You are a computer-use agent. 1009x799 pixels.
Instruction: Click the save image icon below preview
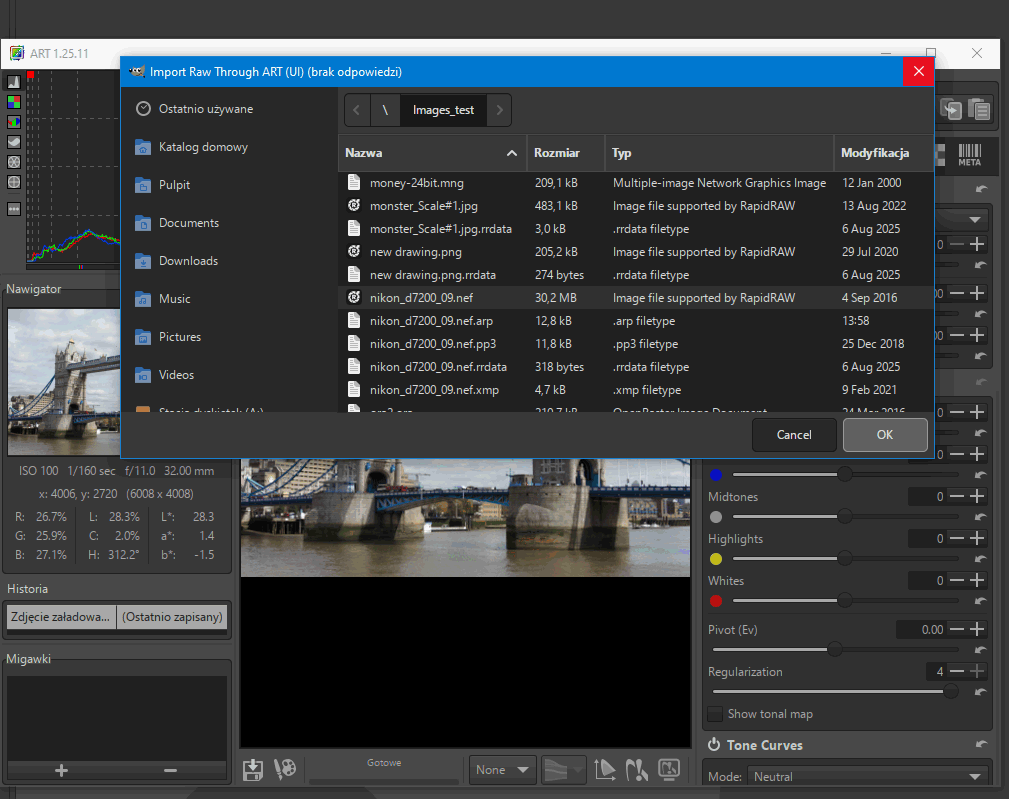[x=254, y=769]
